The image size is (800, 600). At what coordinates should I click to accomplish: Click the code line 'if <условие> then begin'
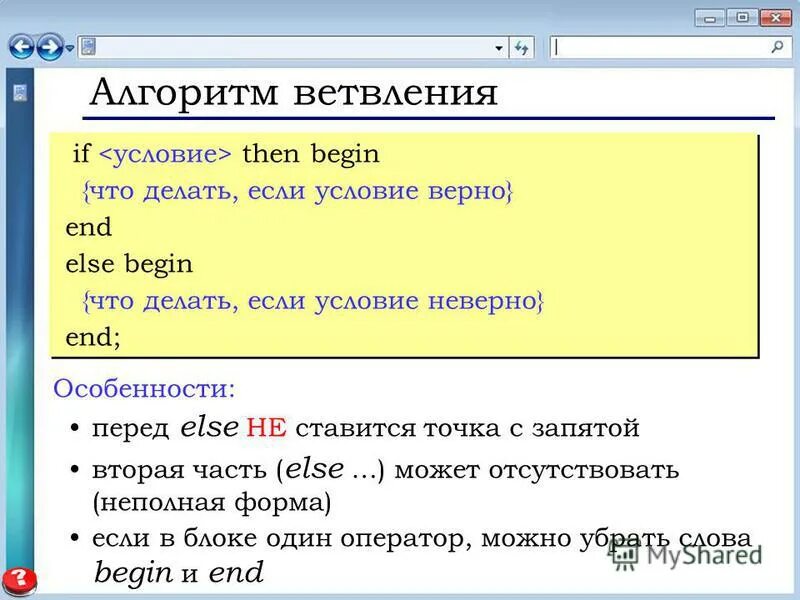tap(226, 155)
